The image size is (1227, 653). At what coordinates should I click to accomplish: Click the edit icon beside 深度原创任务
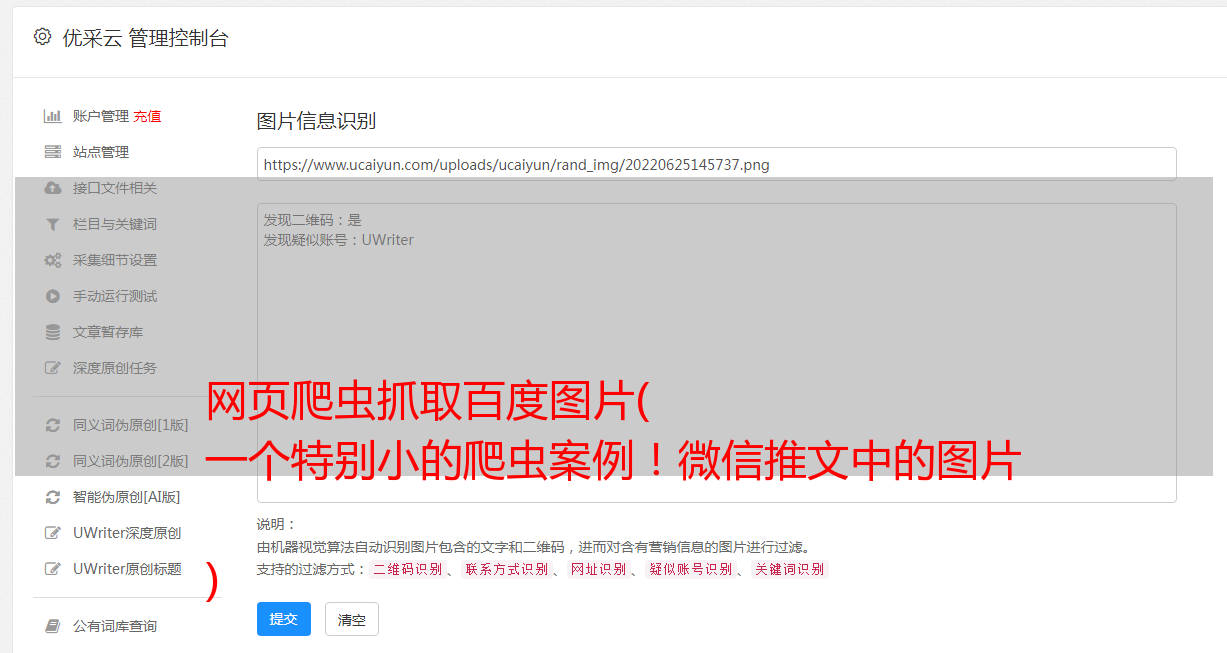click(53, 368)
